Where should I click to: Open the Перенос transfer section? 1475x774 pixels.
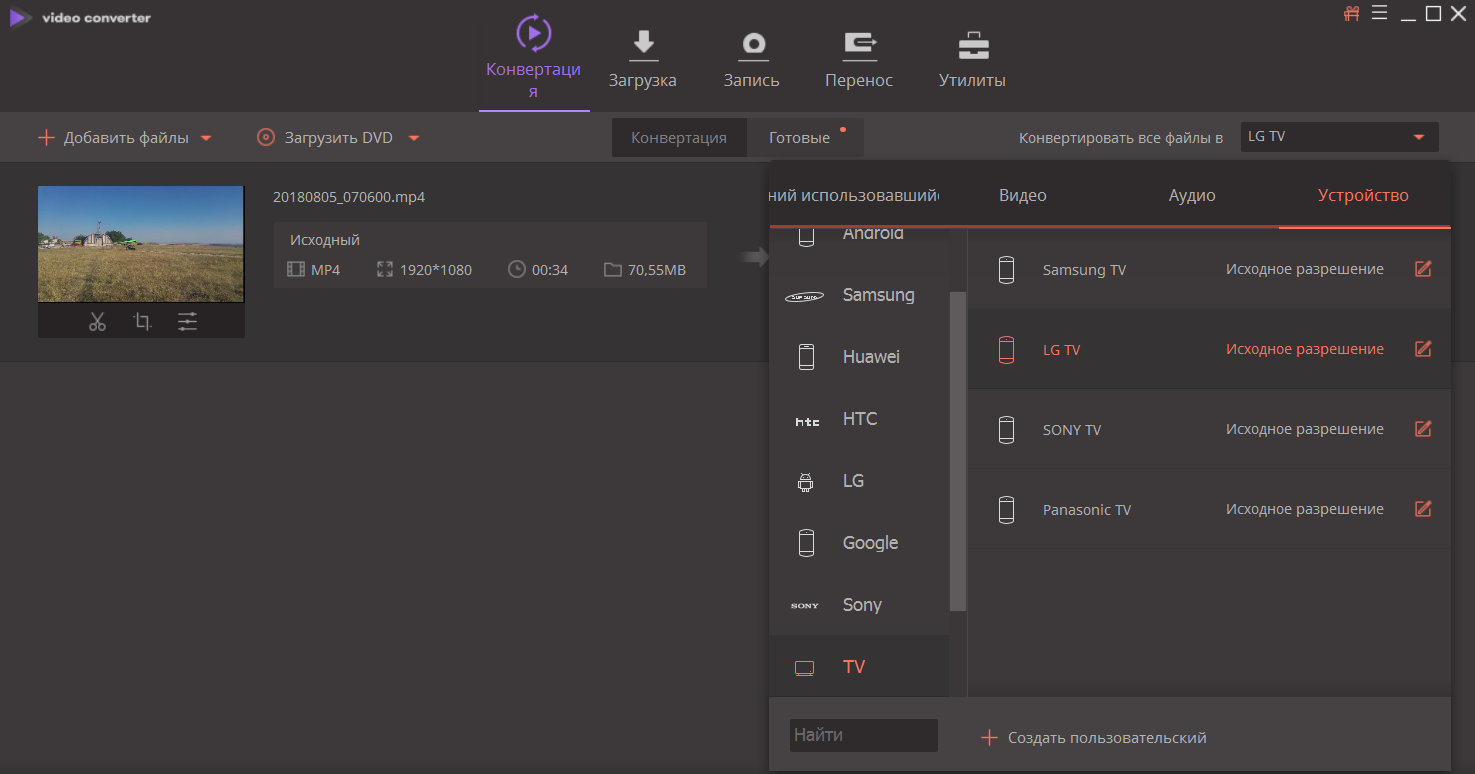[x=859, y=60]
